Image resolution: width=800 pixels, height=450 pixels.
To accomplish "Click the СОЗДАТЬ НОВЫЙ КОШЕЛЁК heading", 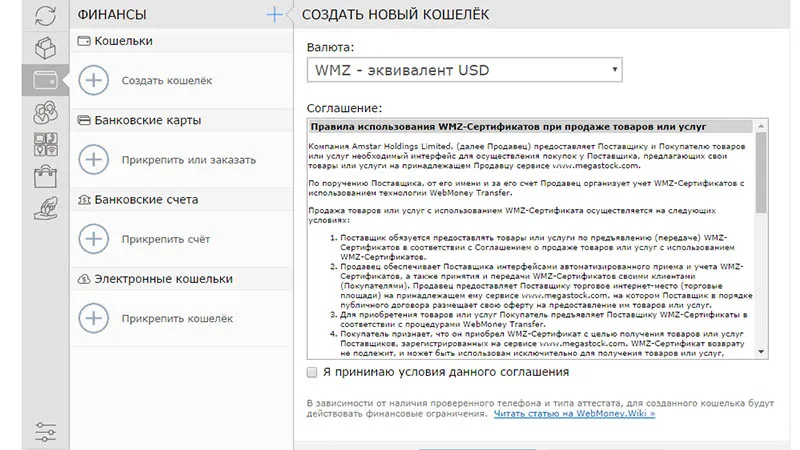I will click(395, 15).
